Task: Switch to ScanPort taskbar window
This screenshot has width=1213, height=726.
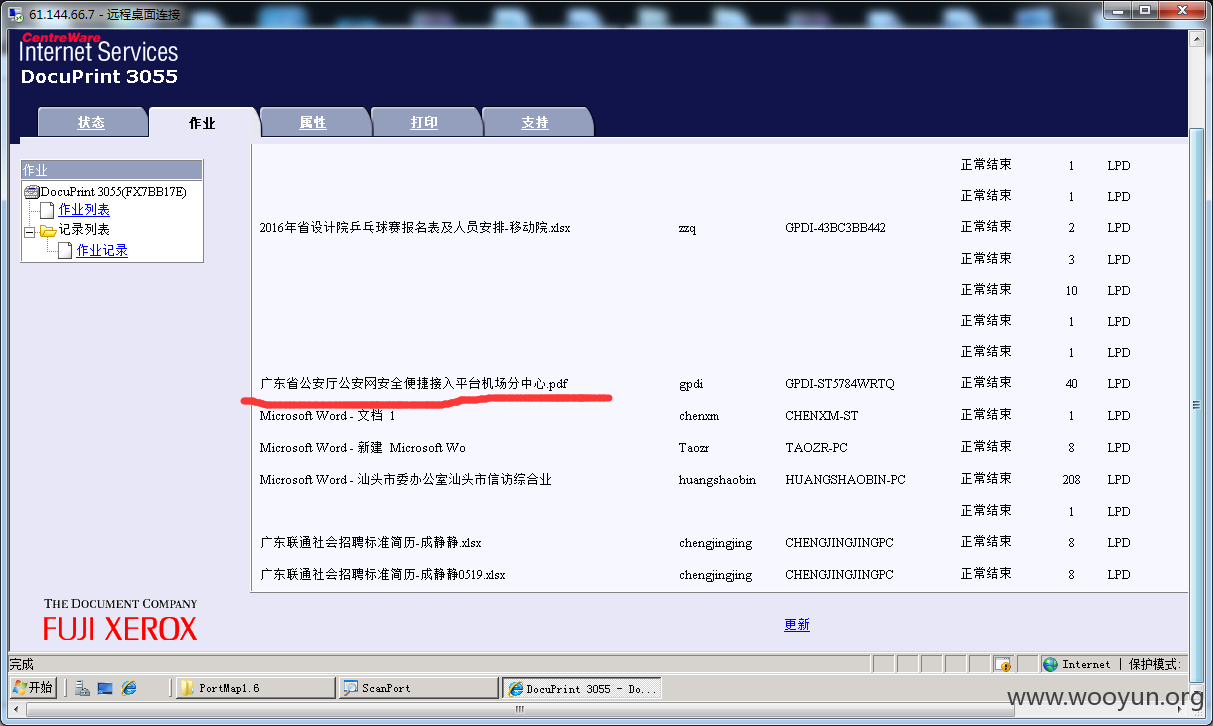Action: click(x=419, y=688)
